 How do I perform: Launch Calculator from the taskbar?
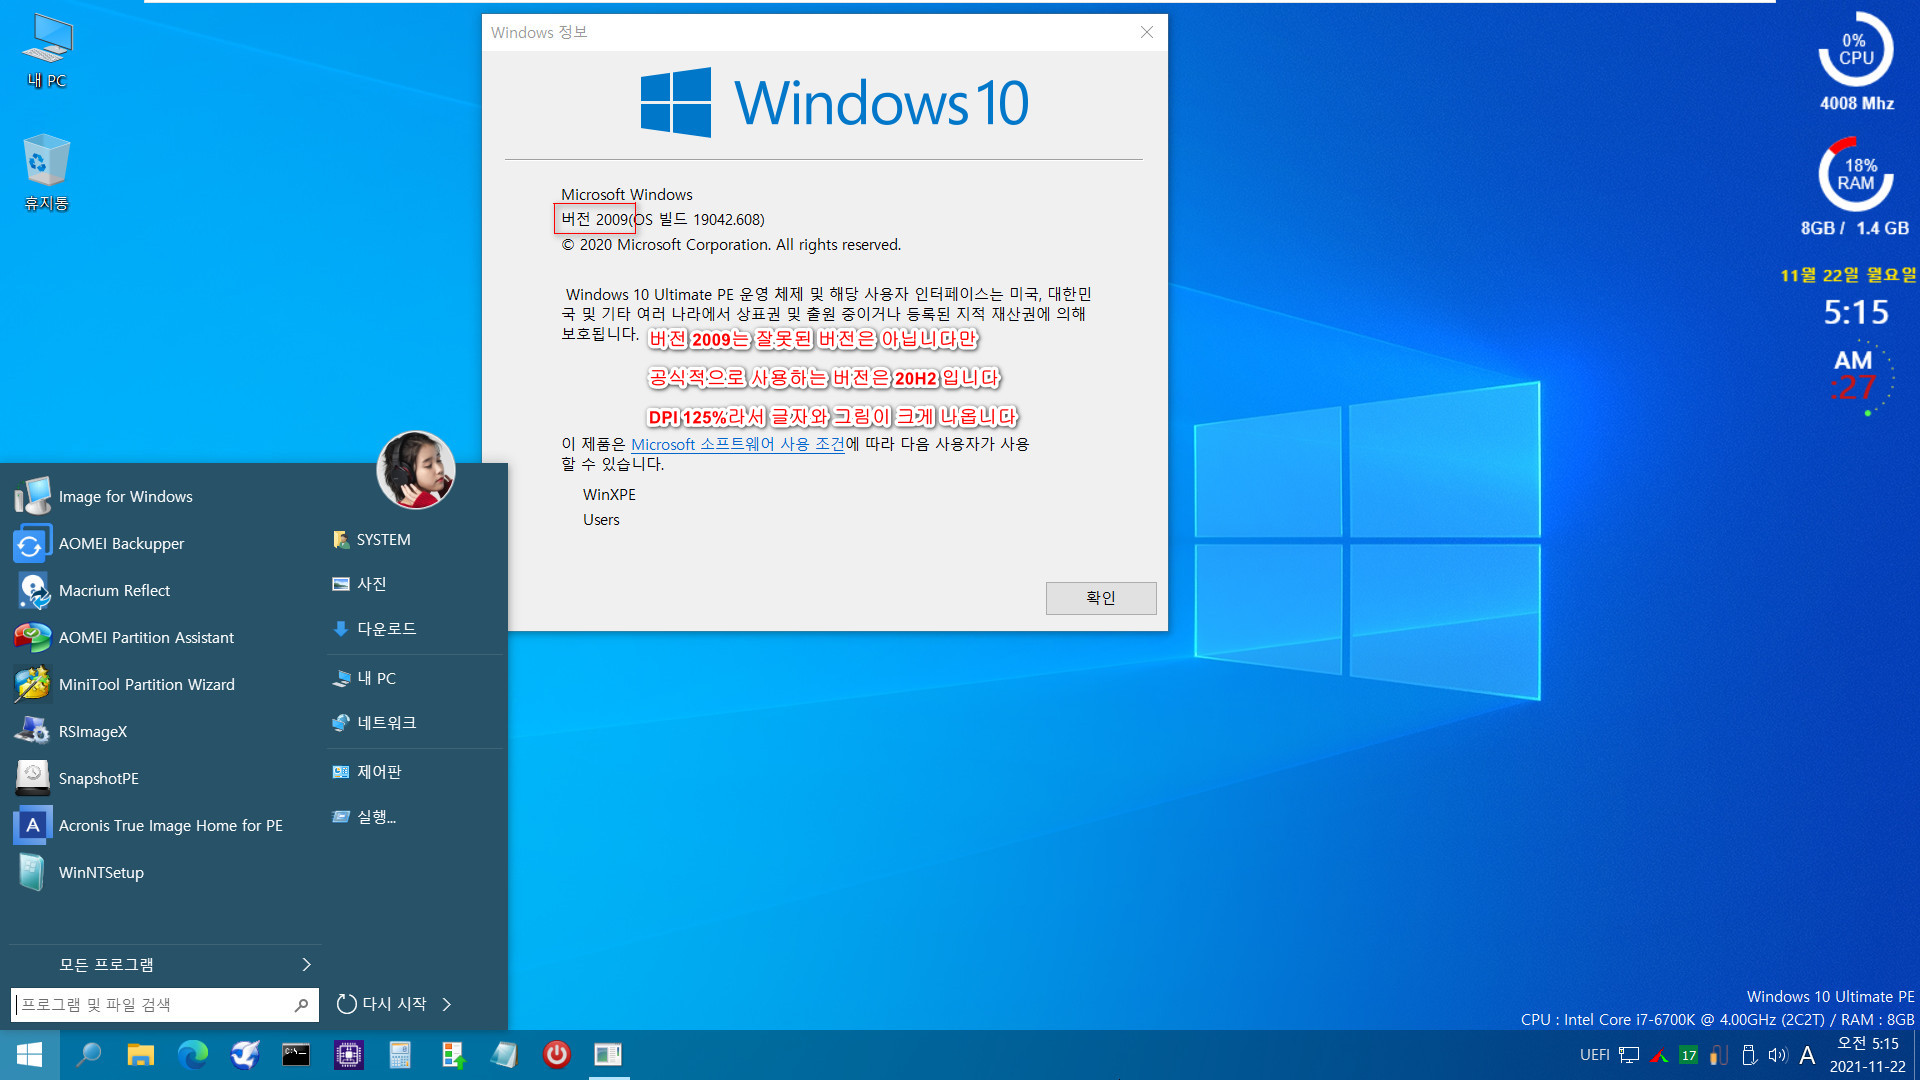click(400, 1055)
